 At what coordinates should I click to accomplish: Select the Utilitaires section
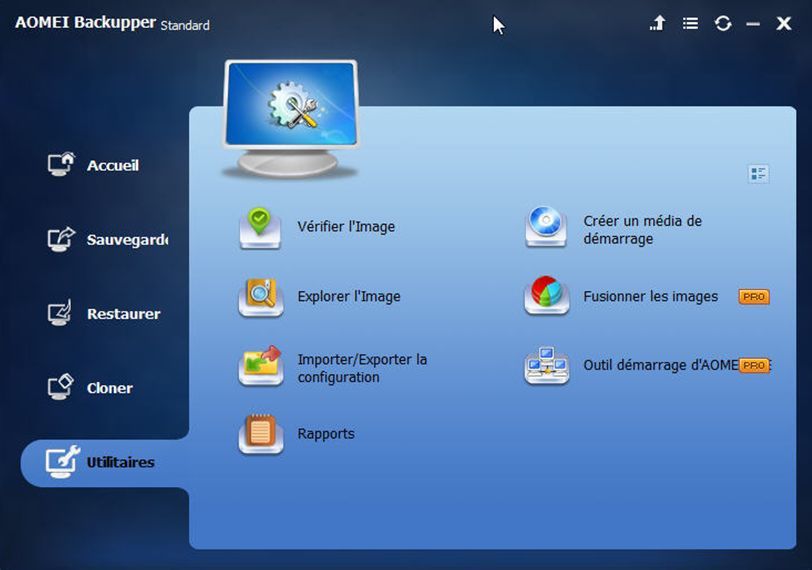pyautogui.click(x=105, y=463)
